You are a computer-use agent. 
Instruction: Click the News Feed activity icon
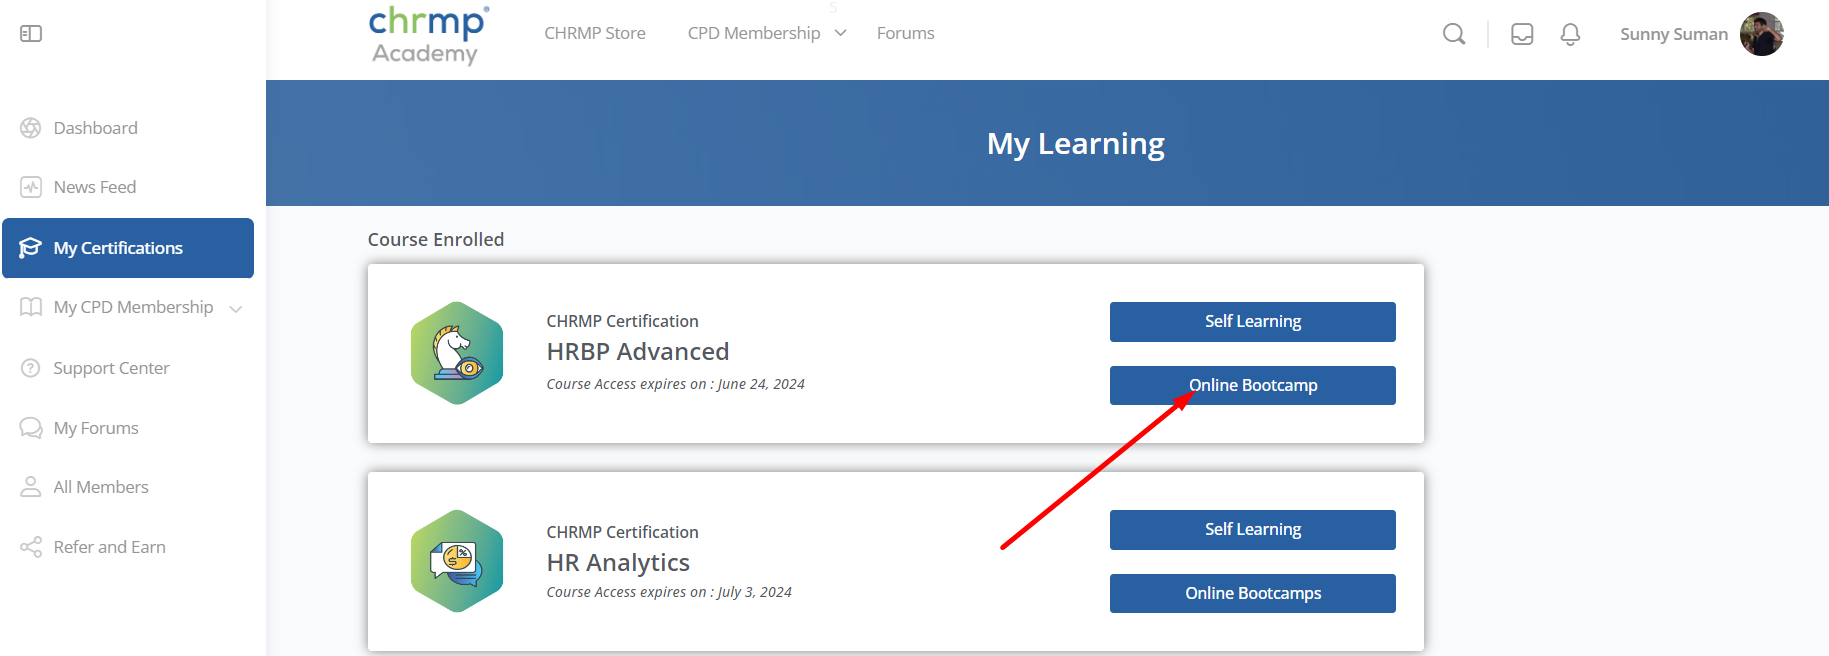[31, 187]
